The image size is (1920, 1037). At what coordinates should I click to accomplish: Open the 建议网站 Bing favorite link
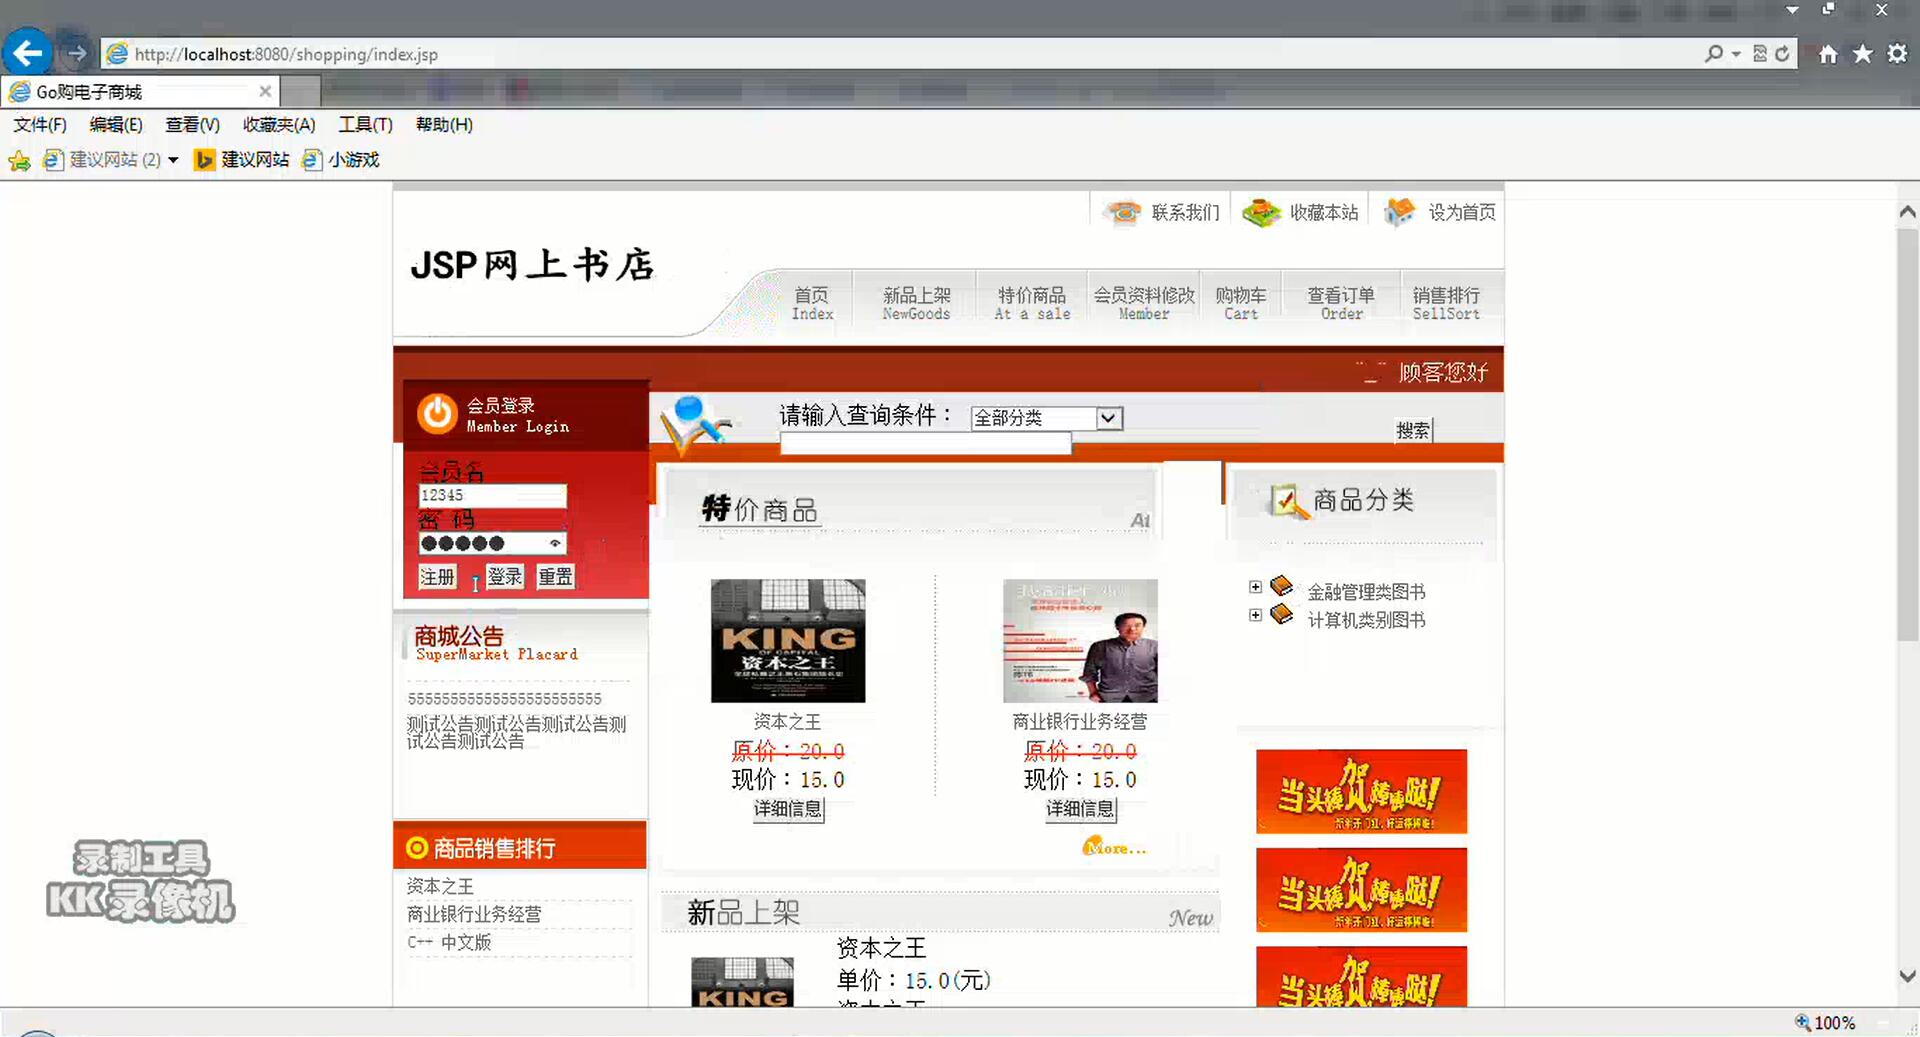click(x=242, y=160)
